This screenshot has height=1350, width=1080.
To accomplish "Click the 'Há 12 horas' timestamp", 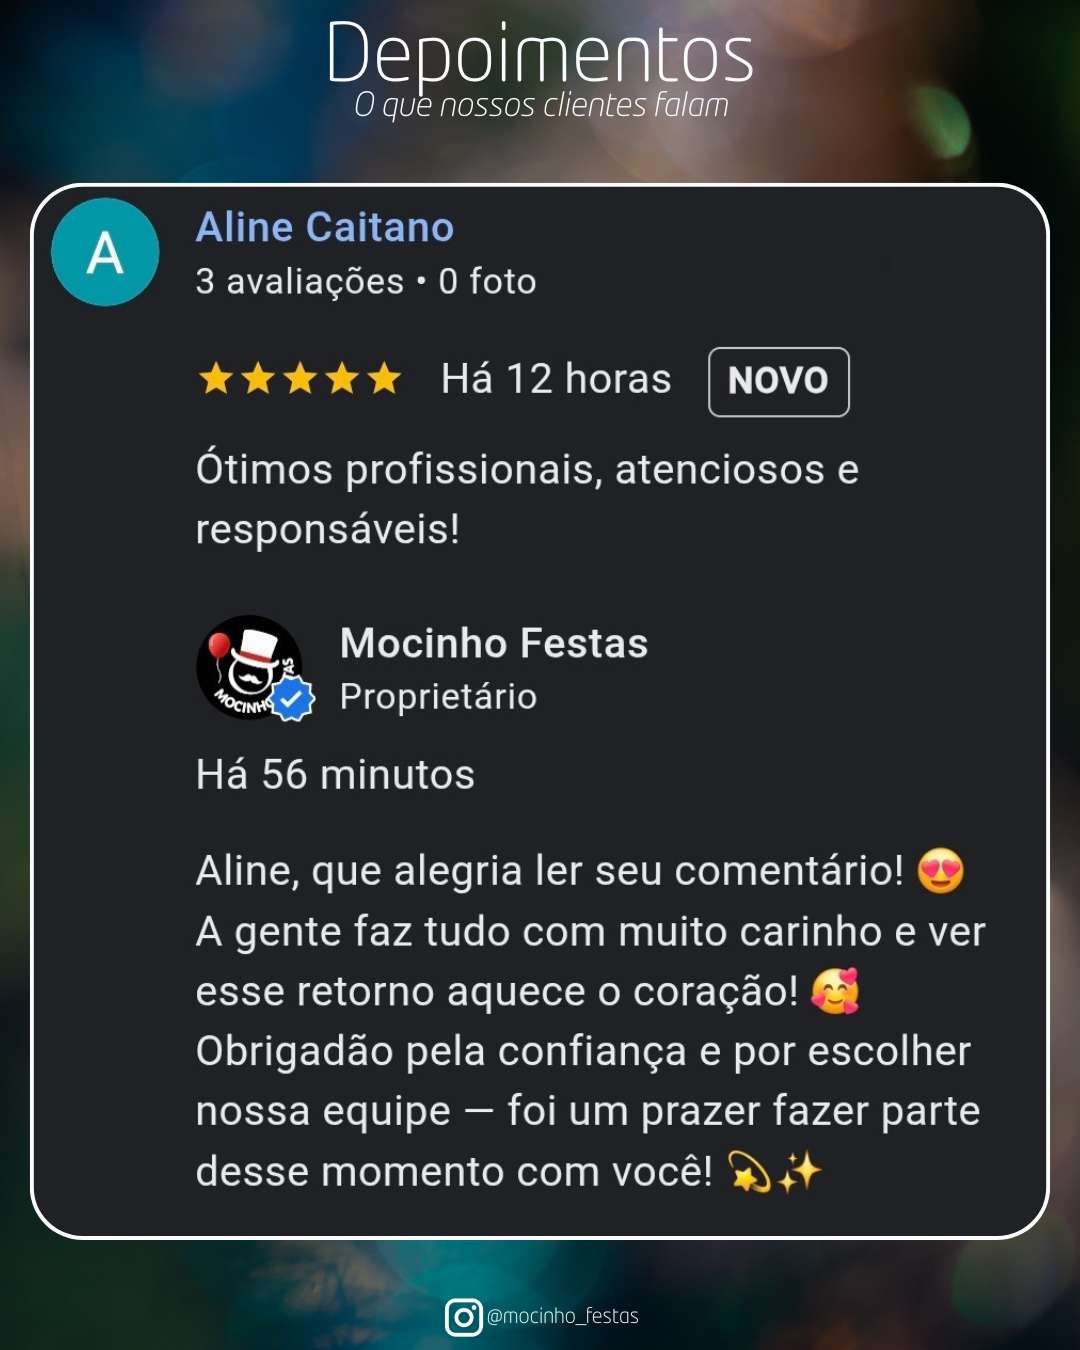I will [x=556, y=379].
